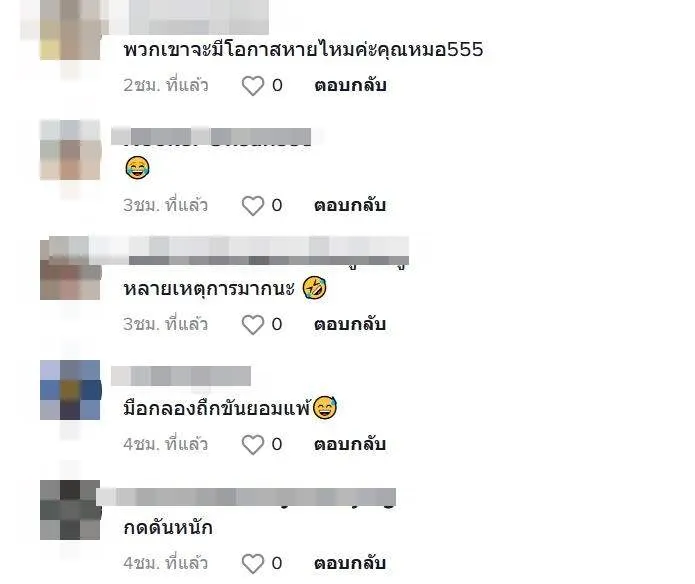Open the beige avatar of the first commenter
This screenshot has height=584, width=695.
[70, 30]
